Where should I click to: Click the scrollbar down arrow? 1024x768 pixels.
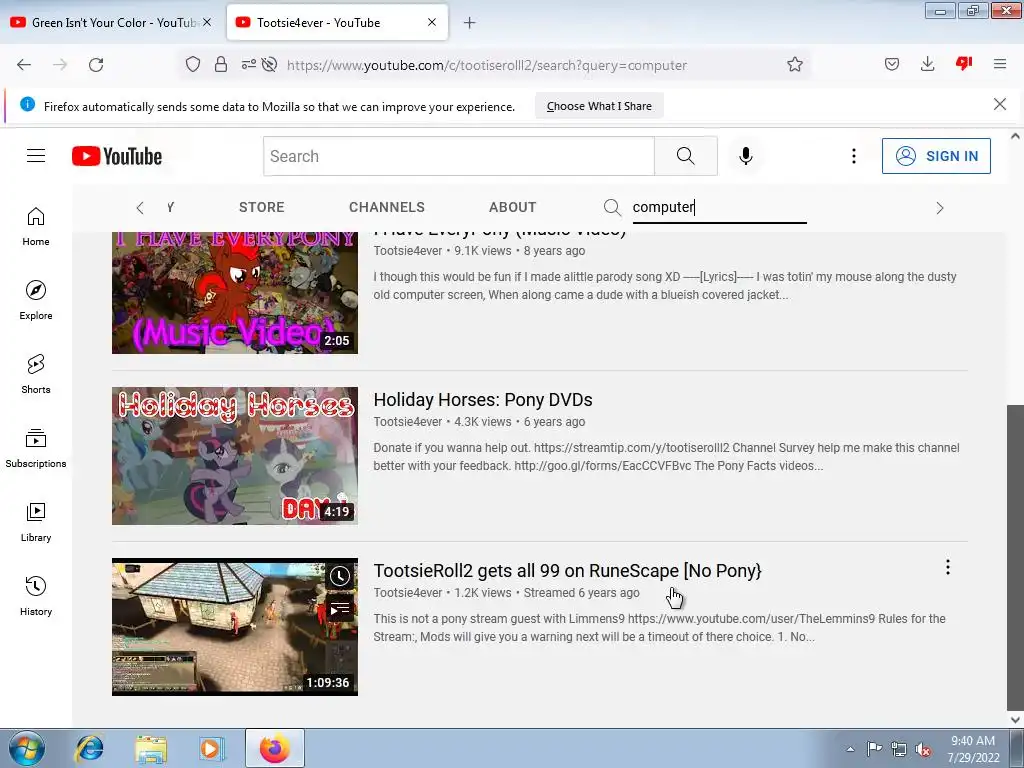1015,720
